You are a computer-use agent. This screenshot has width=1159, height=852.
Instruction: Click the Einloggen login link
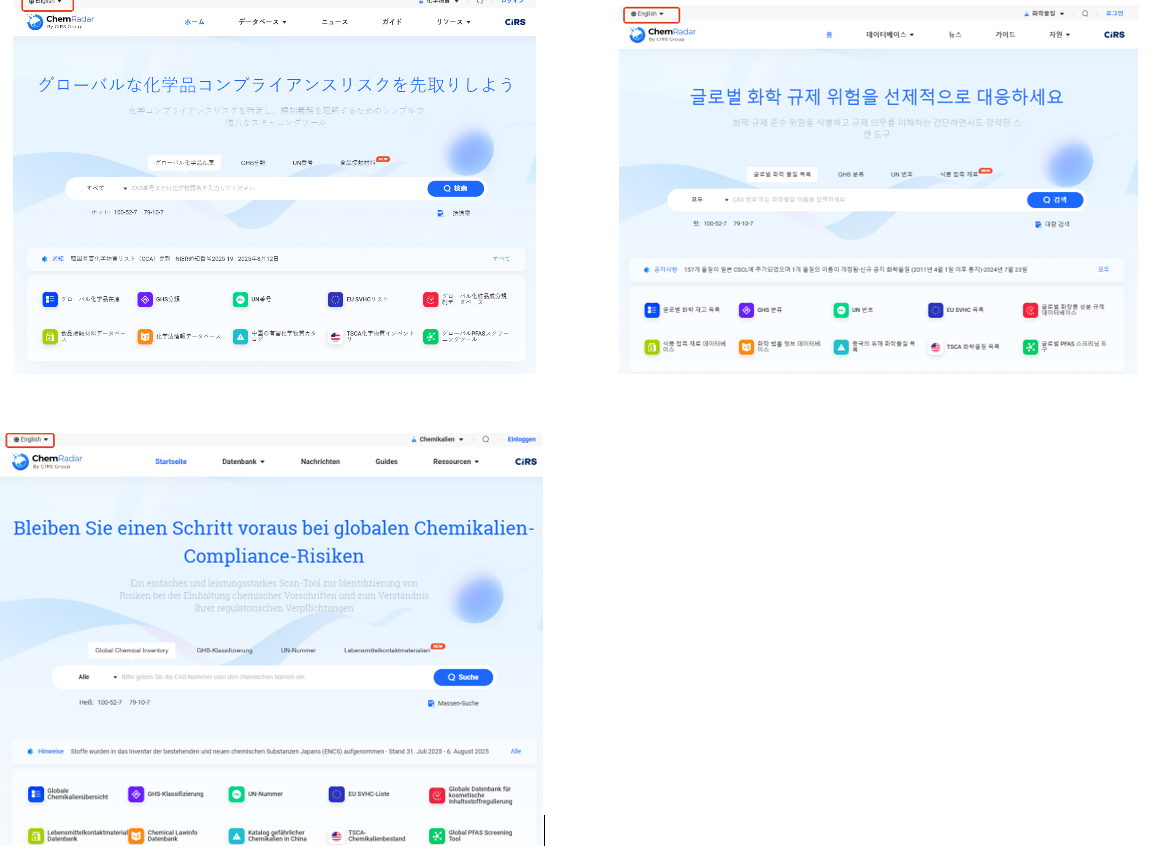(x=521, y=439)
